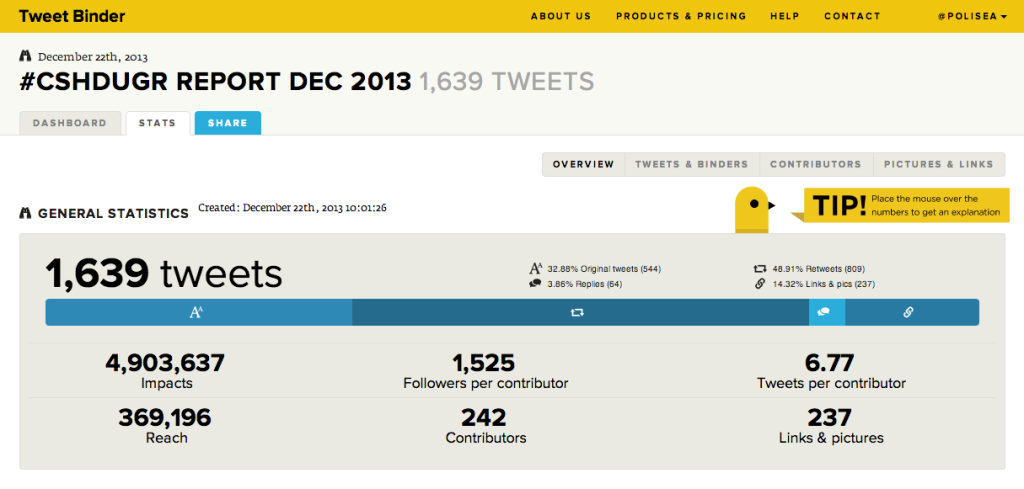This screenshot has height=489, width=1024.
Task: Click the Contact link in header
Action: coord(852,16)
